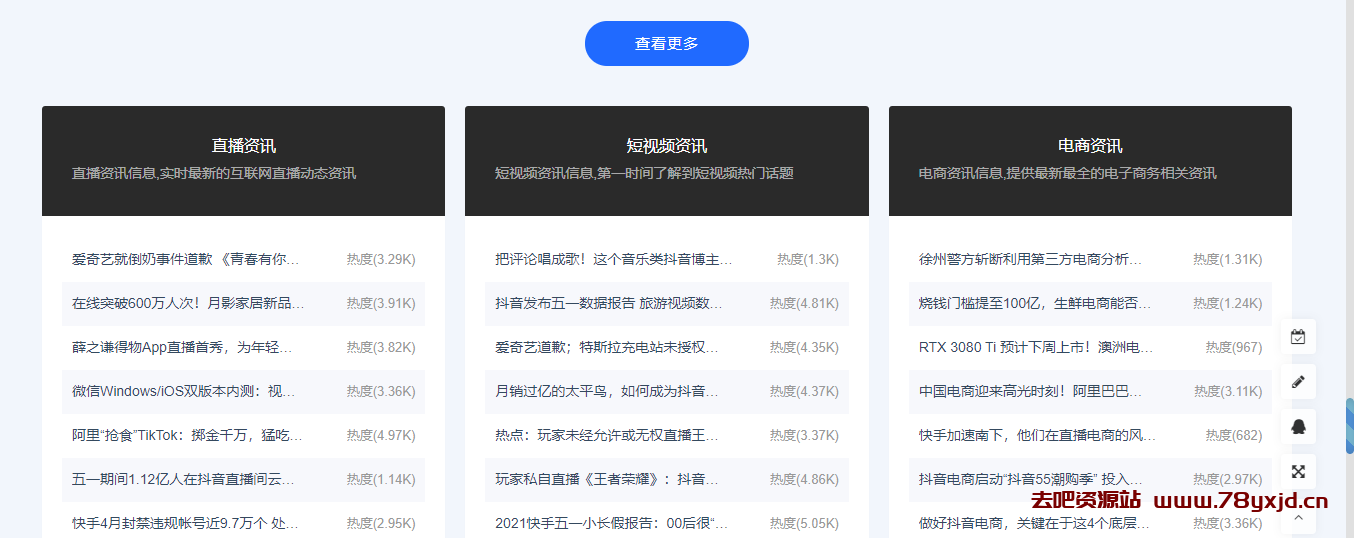Open article RTX 3080 Ti 预计下周上市！澳洲电...

click(1036, 347)
